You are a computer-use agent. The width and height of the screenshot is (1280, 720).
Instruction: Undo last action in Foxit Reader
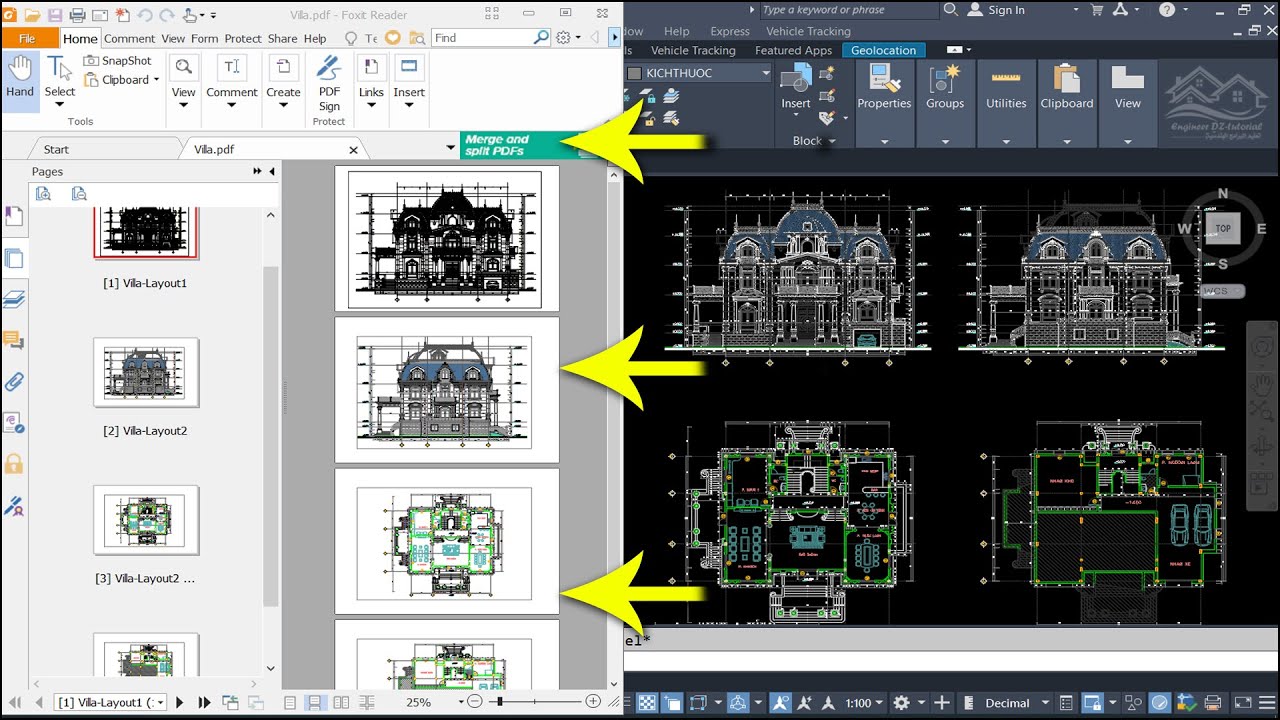pyautogui.click(x=144, y=15)
